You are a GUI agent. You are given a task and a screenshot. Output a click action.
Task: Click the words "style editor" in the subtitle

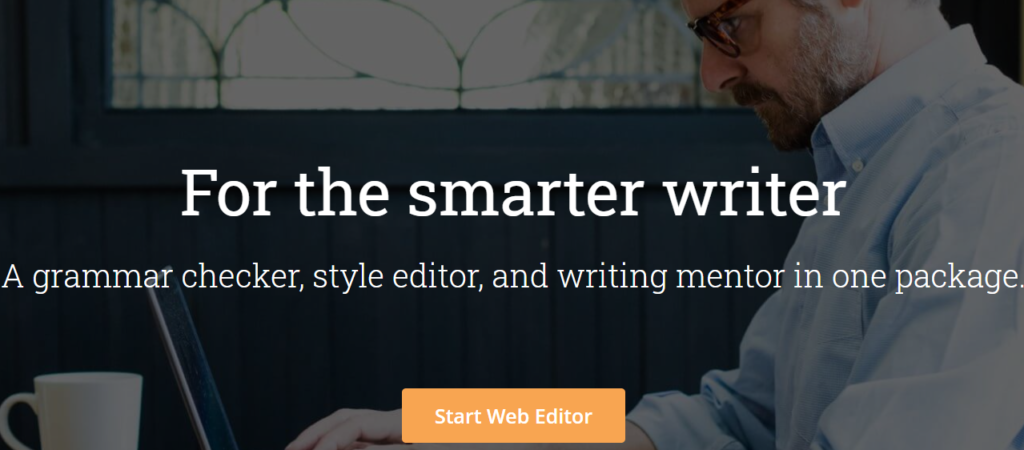pyautogui.click(x=397, y=278)
